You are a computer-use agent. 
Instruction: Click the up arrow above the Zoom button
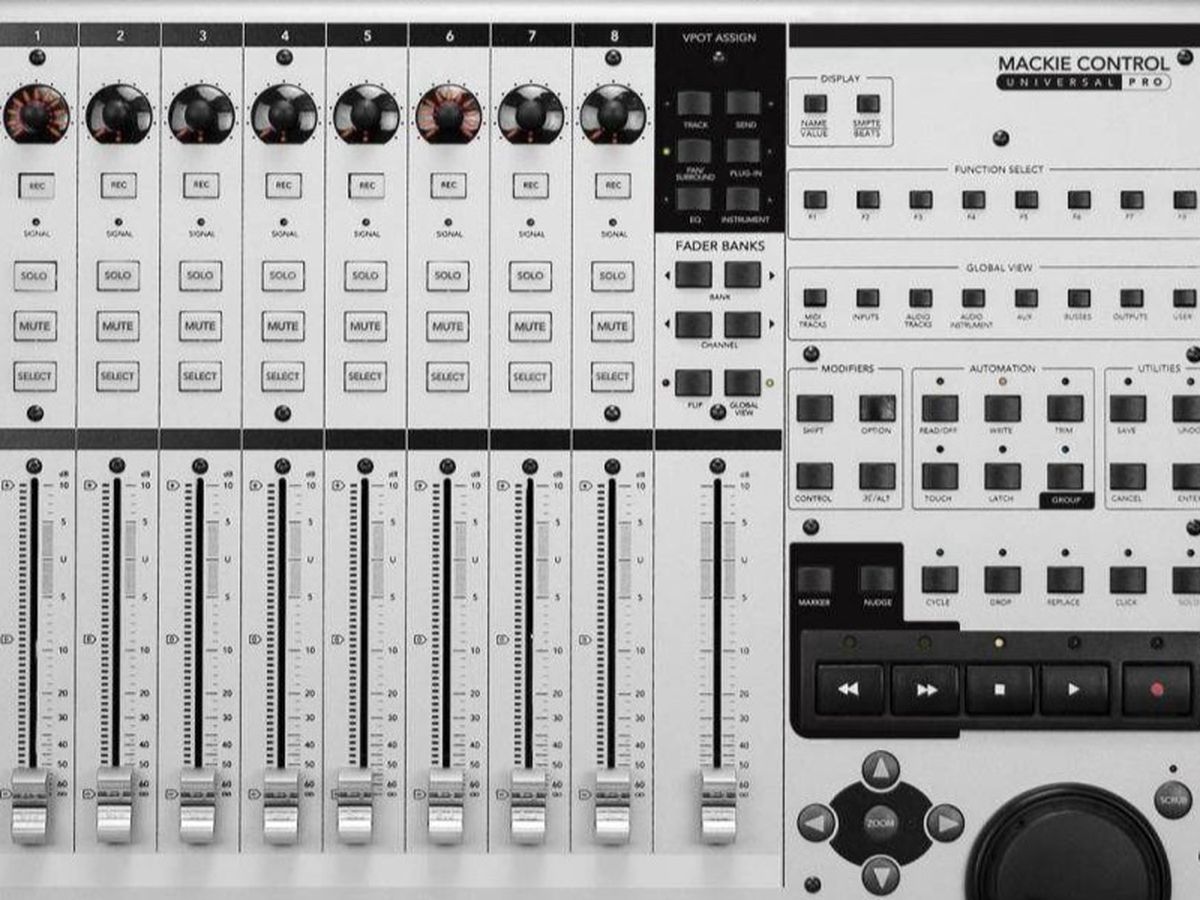[881, 770]
